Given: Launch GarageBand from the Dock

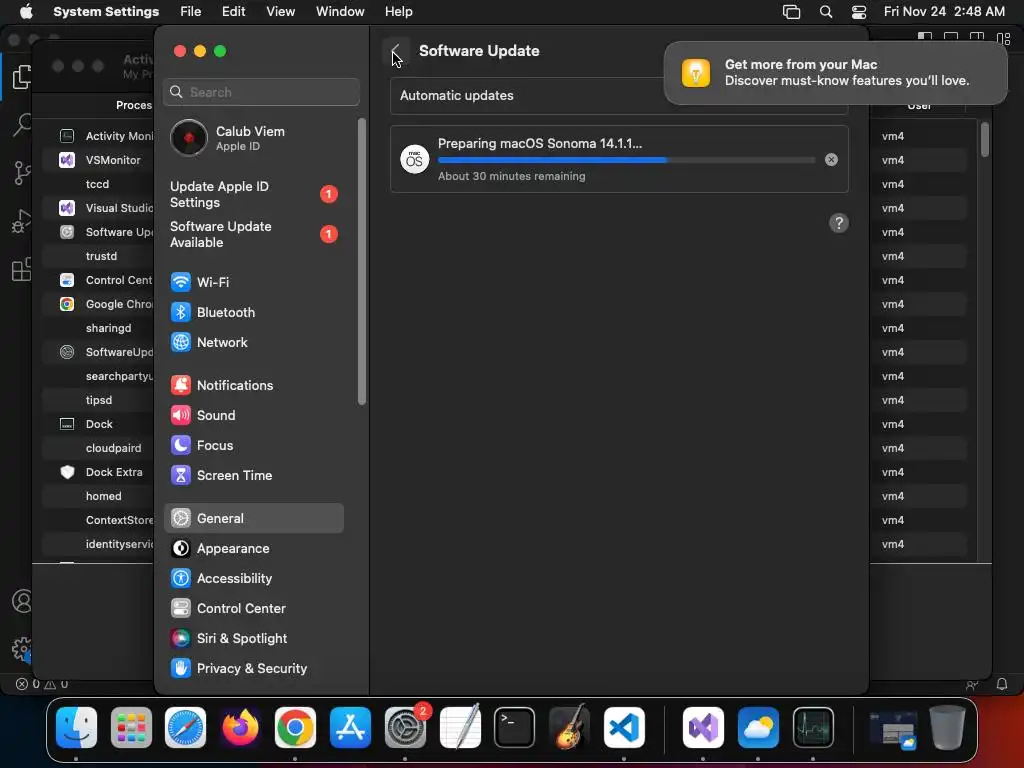Looking at the screenshot, I should pos(569,727).
